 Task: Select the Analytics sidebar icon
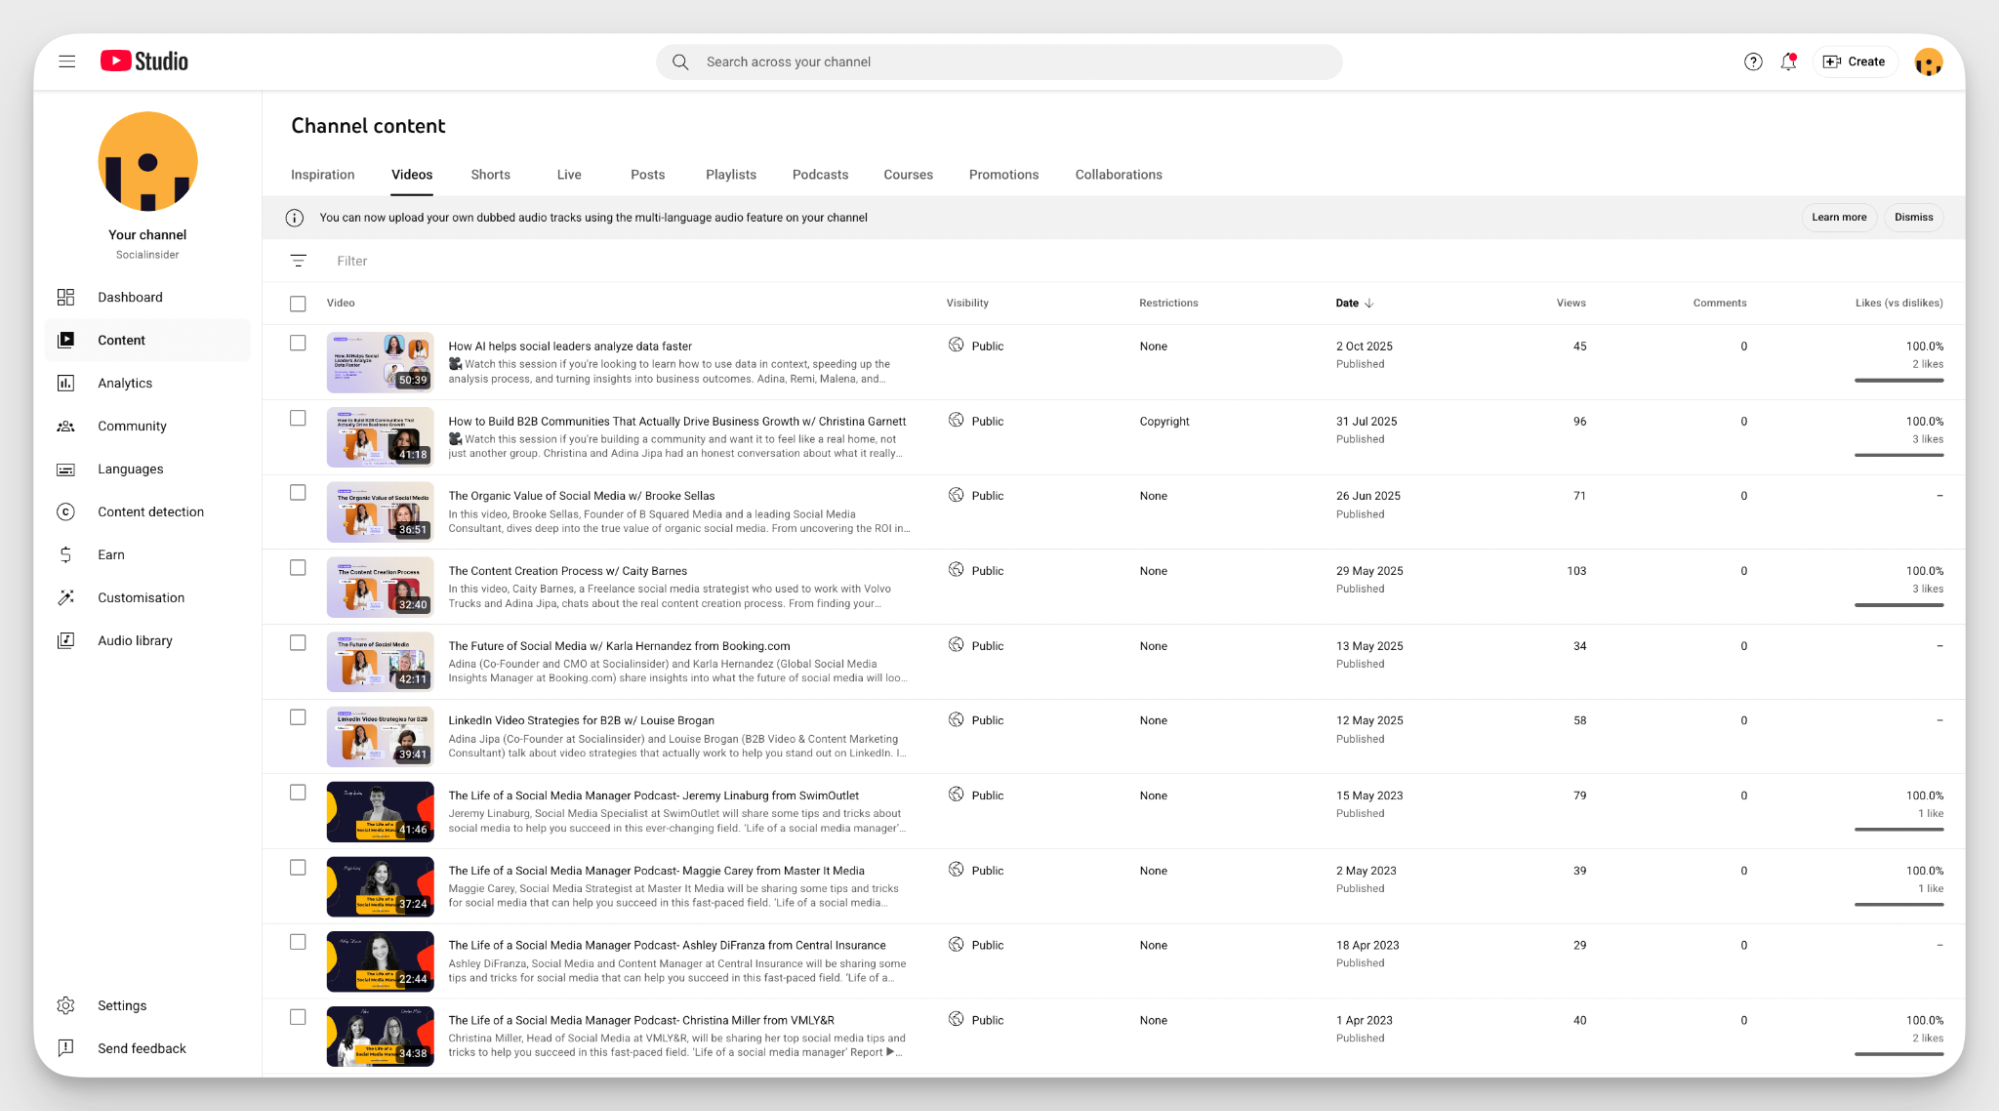click(66, 383)
